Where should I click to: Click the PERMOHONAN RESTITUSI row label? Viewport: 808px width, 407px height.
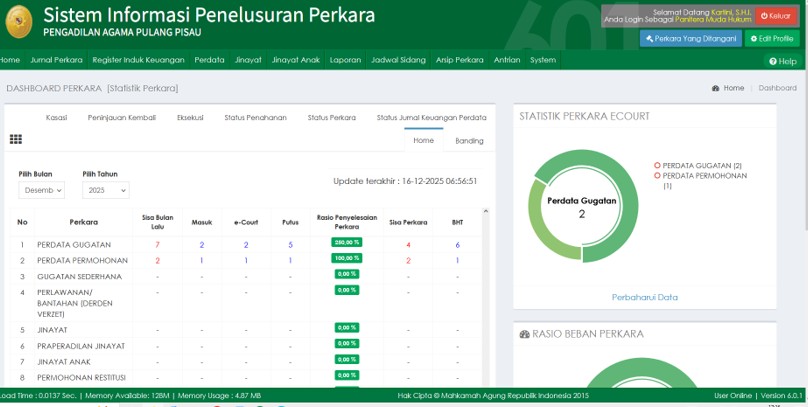[81, 377]
